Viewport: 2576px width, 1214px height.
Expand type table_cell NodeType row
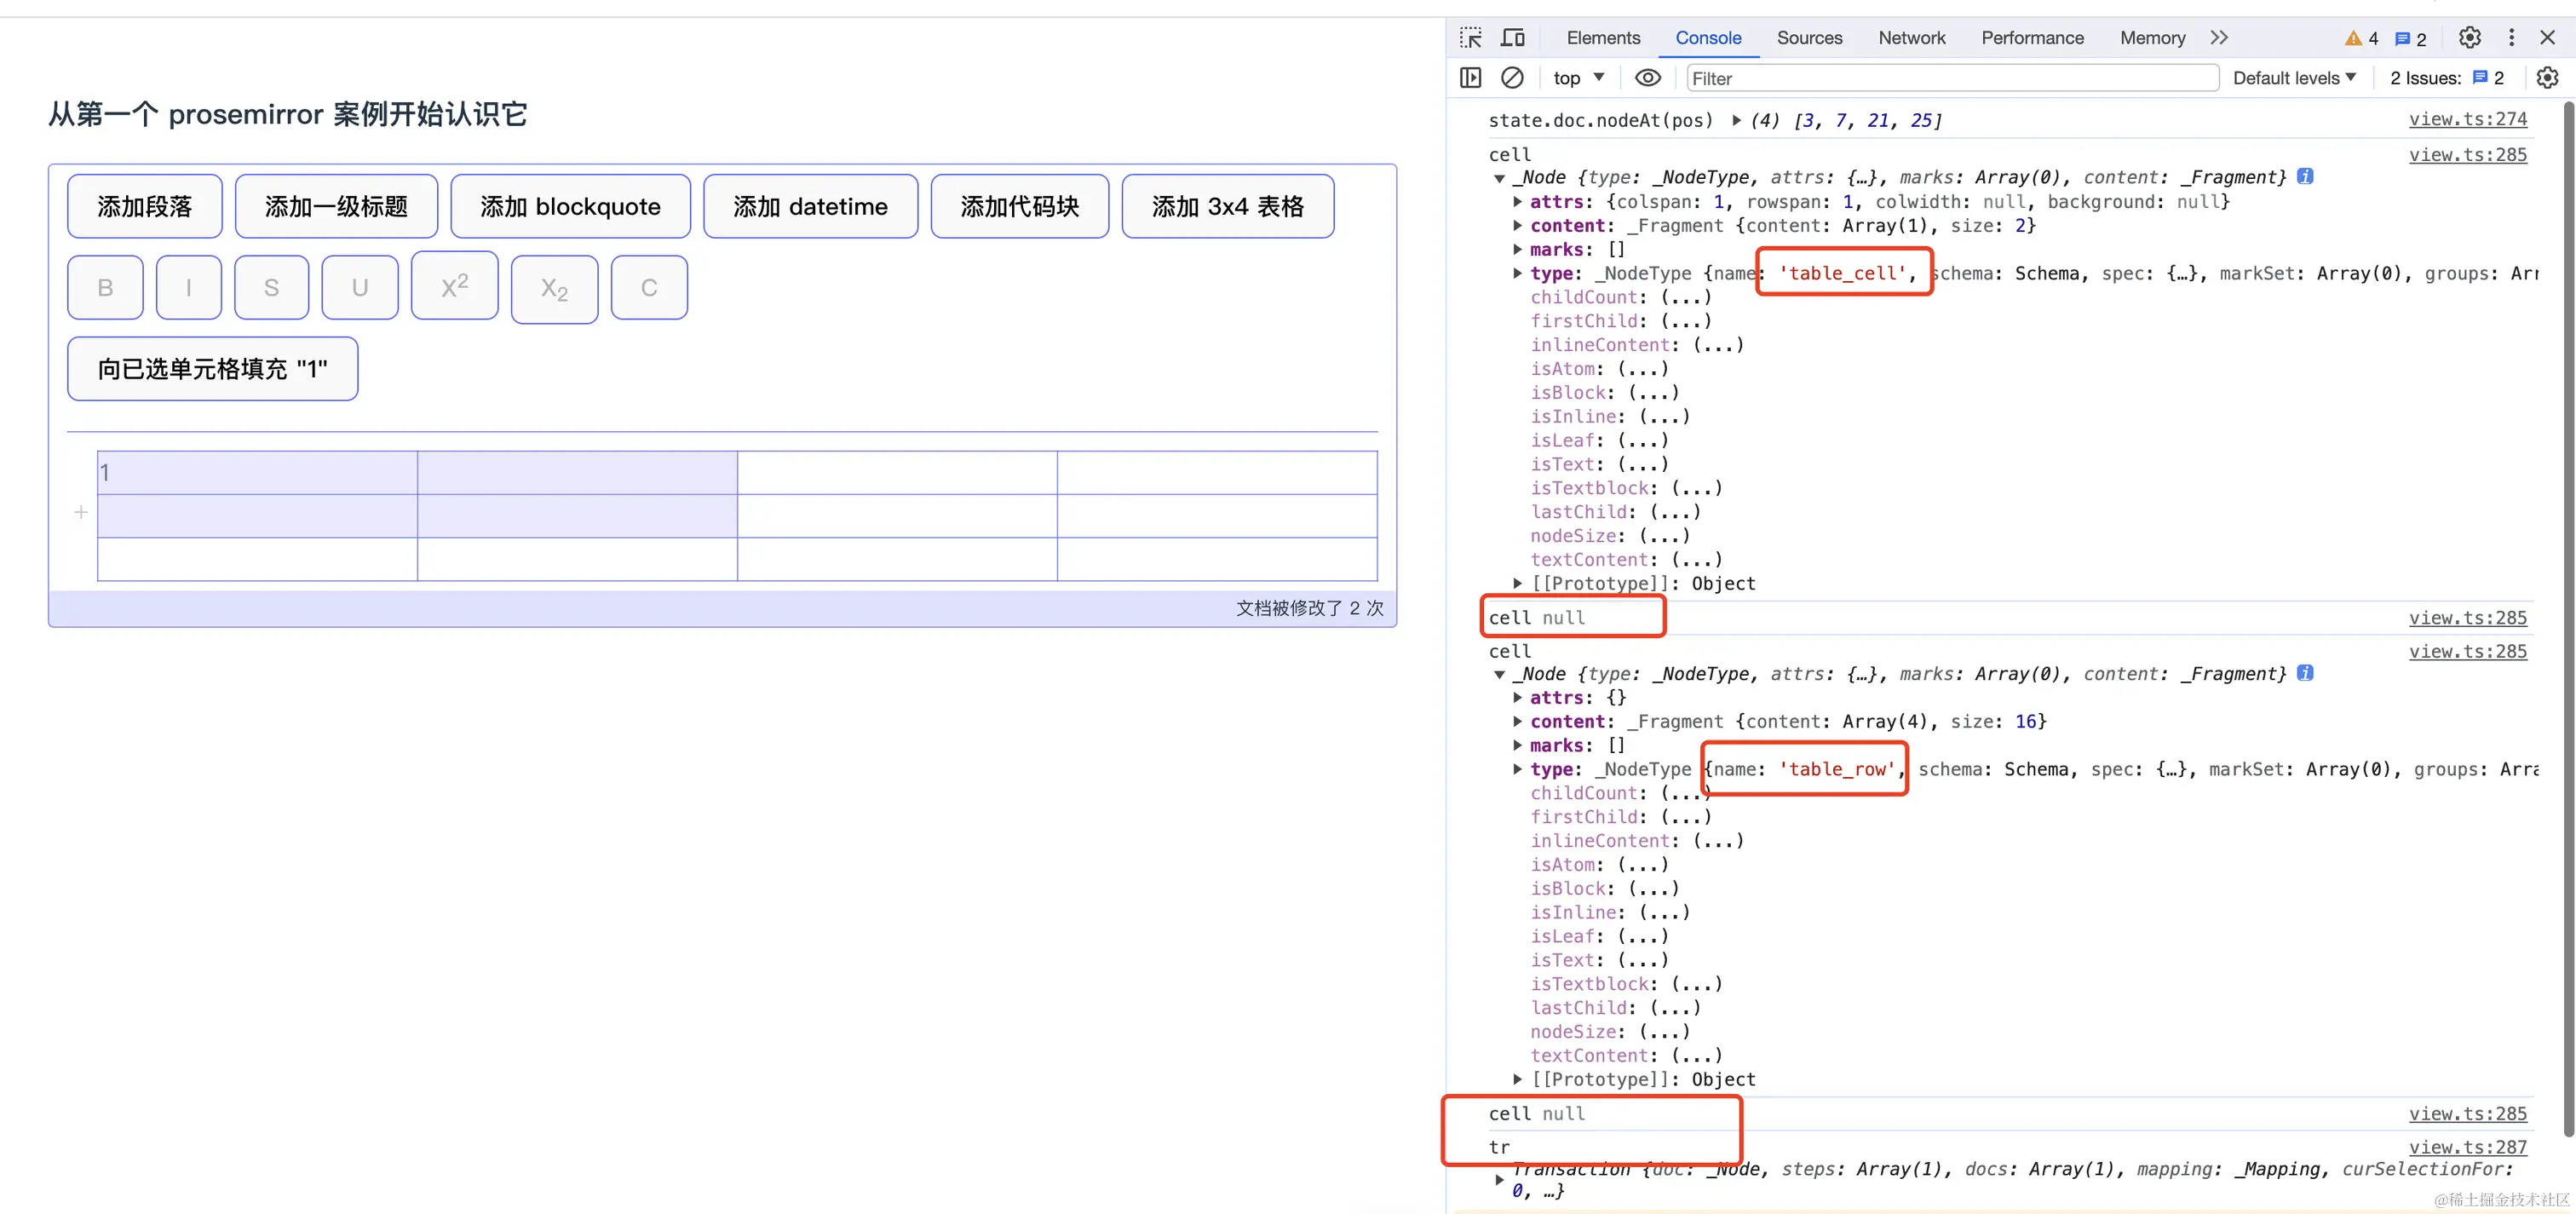tap(1517, 273)
